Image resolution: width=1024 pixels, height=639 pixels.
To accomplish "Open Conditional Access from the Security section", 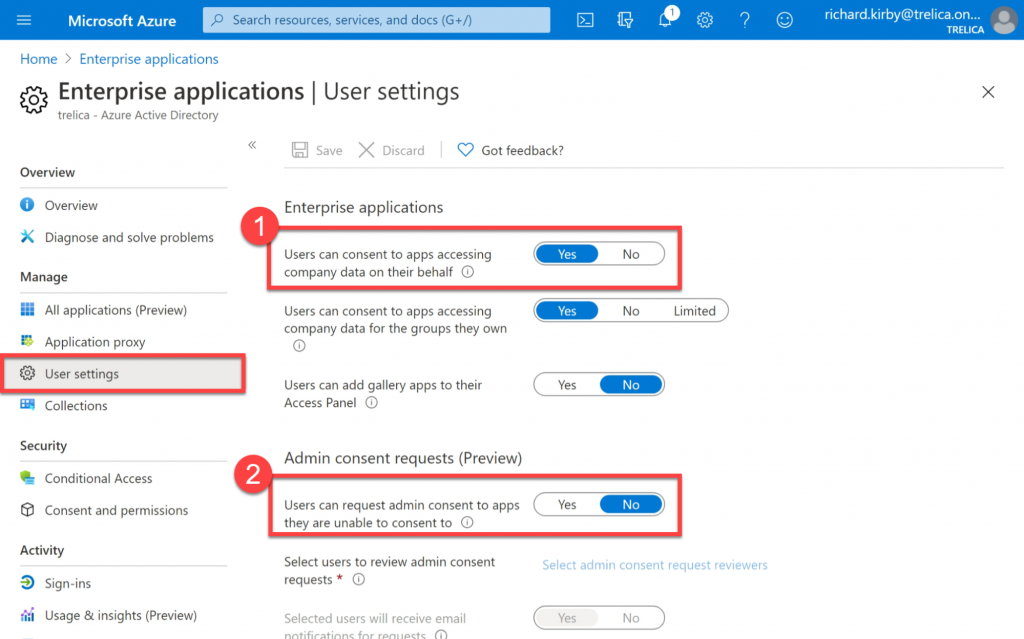I will coord(97,478).
